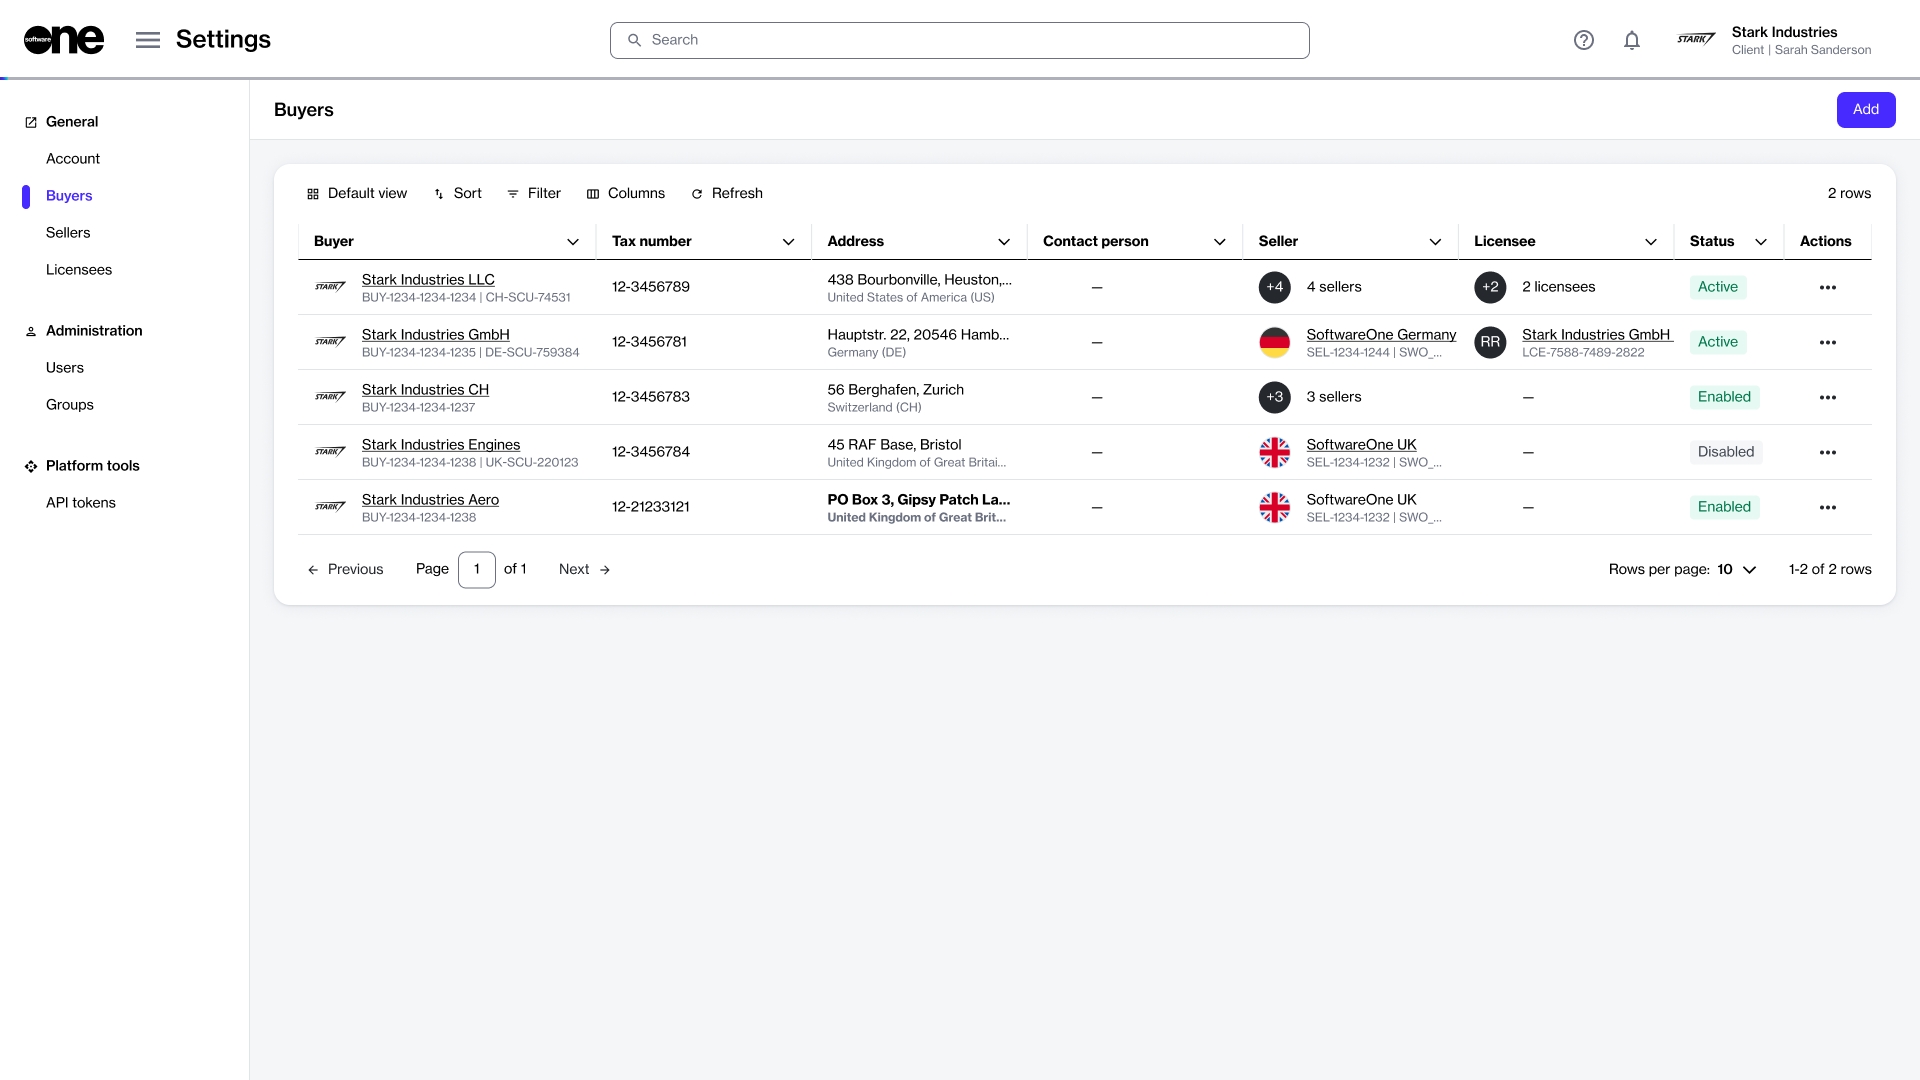Expand the Status column dropdown chevron
Viewport: 1920px width, 1080px height.
[x=1761, y=242]
